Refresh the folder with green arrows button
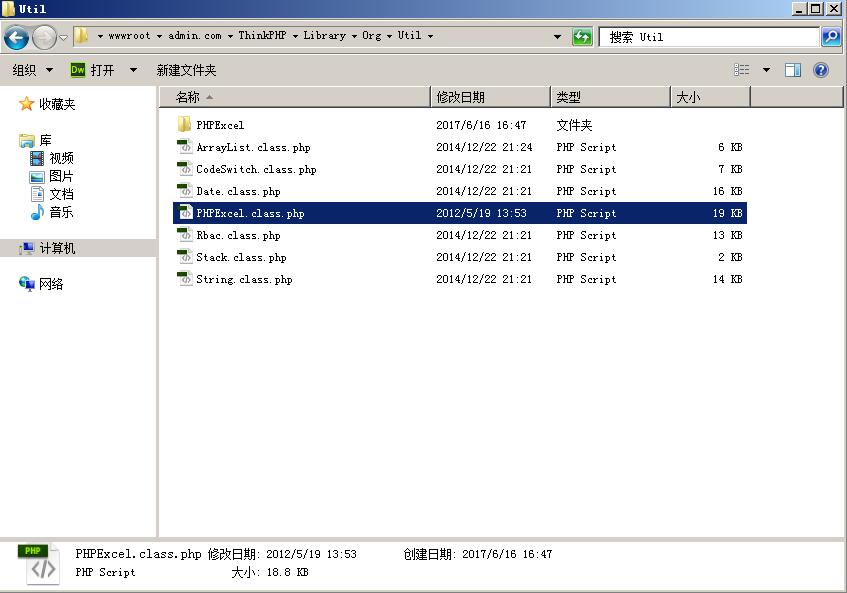The height and width of the screenshot is (593, 847). click(x=582, y=37)
